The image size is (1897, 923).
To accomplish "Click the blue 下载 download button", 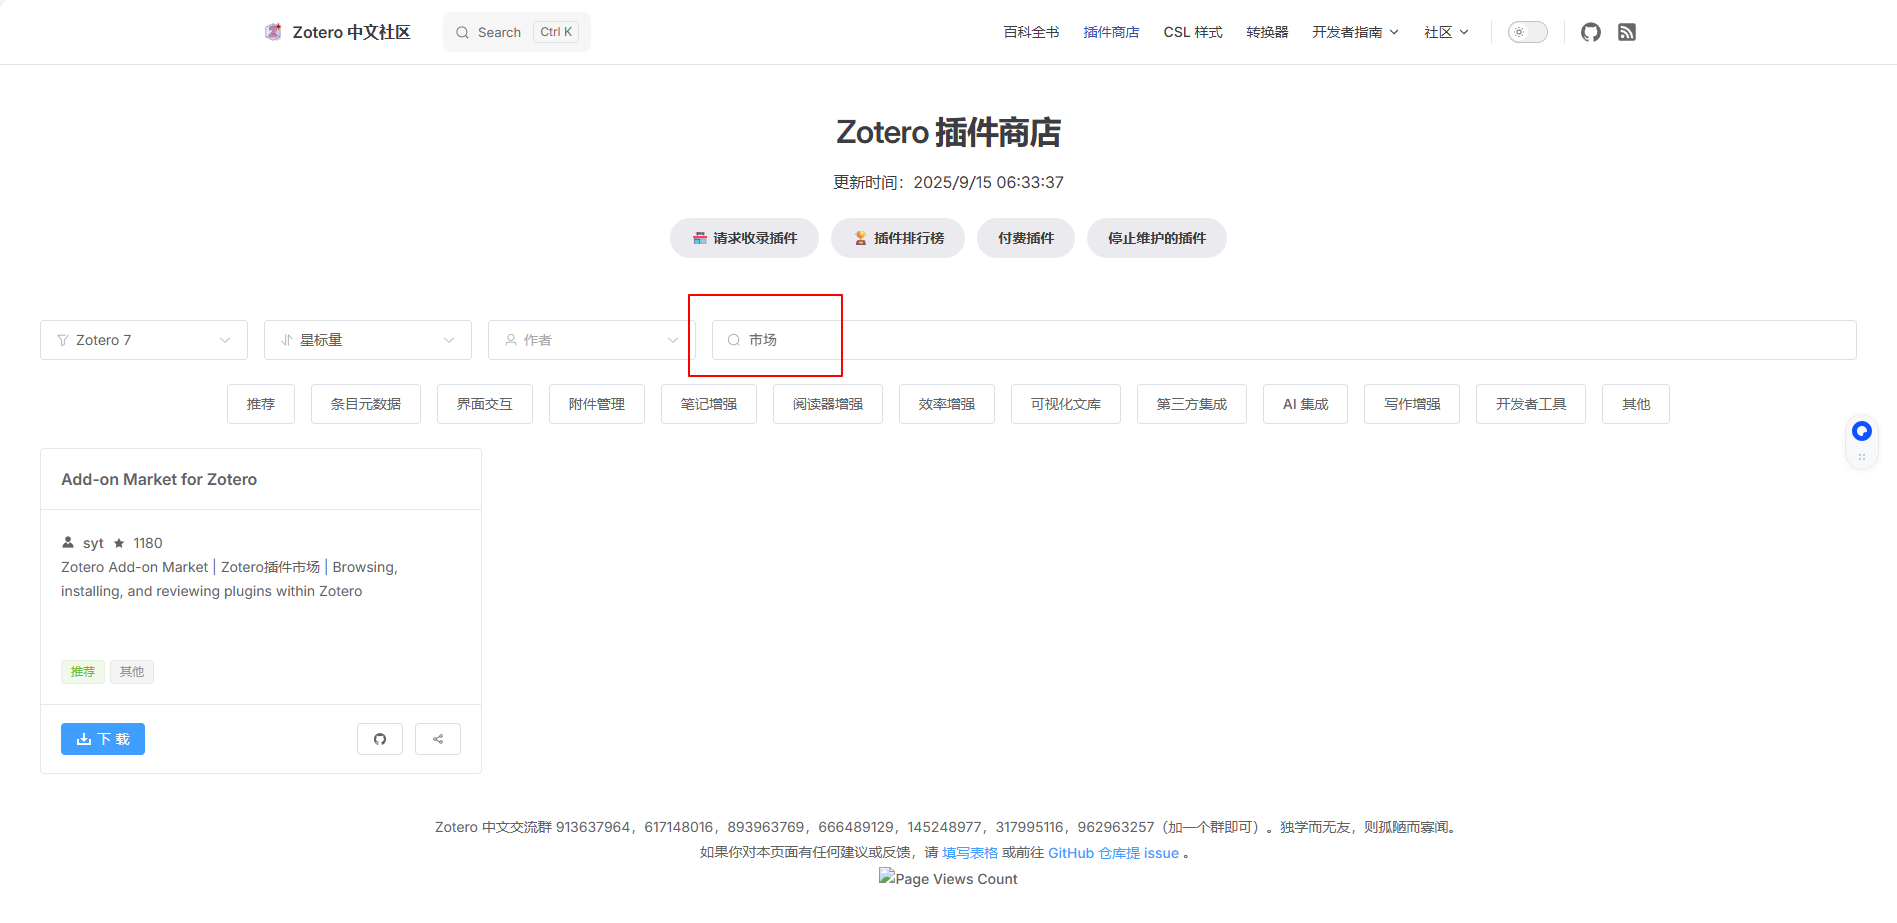I will [103, 739].
